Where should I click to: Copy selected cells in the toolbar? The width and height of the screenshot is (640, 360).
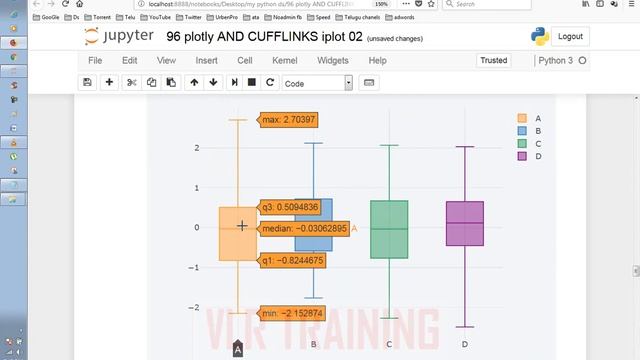(151, 82)
